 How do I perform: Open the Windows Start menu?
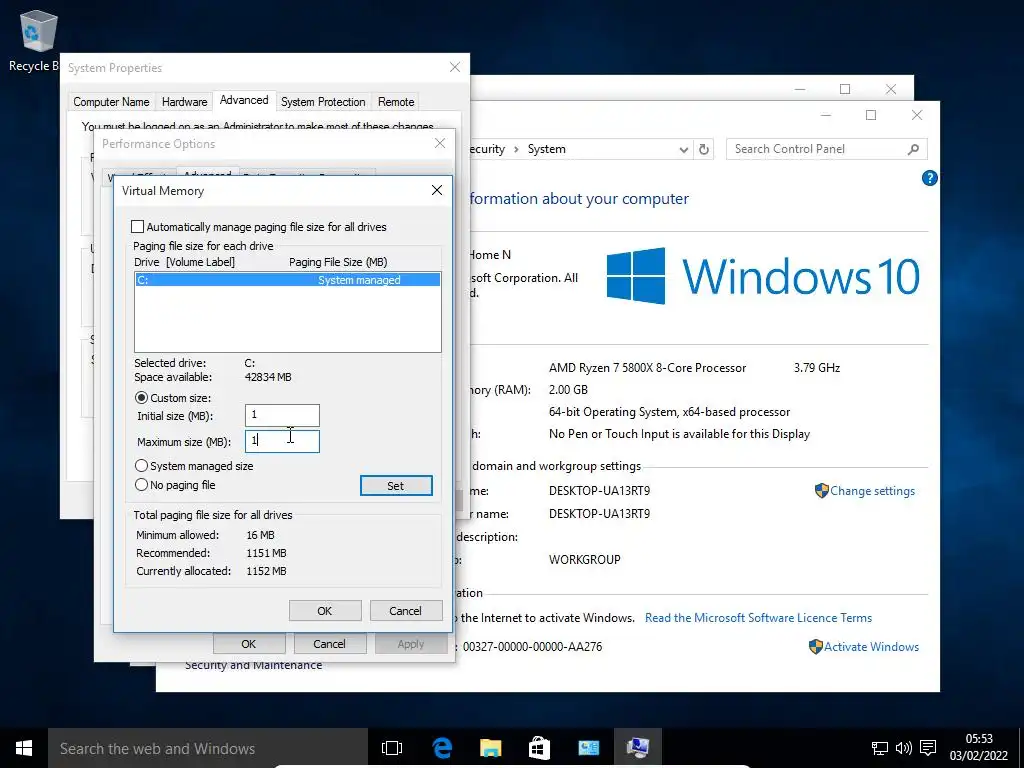click(24, 748)
